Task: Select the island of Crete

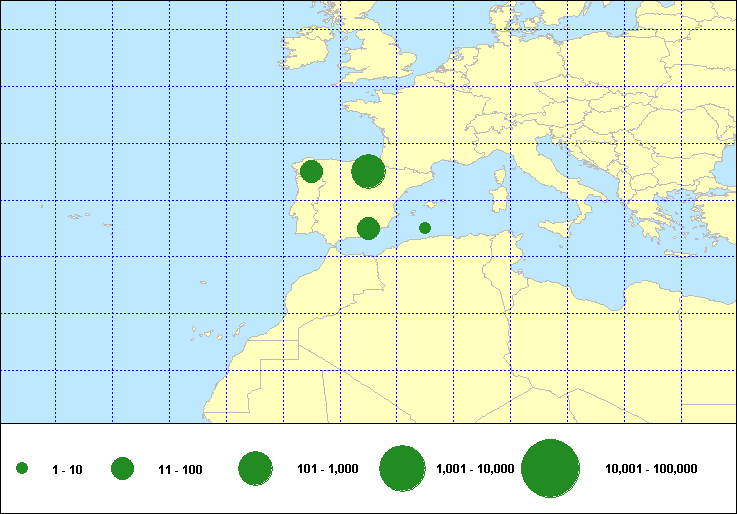Action: (x=681, y=254)
